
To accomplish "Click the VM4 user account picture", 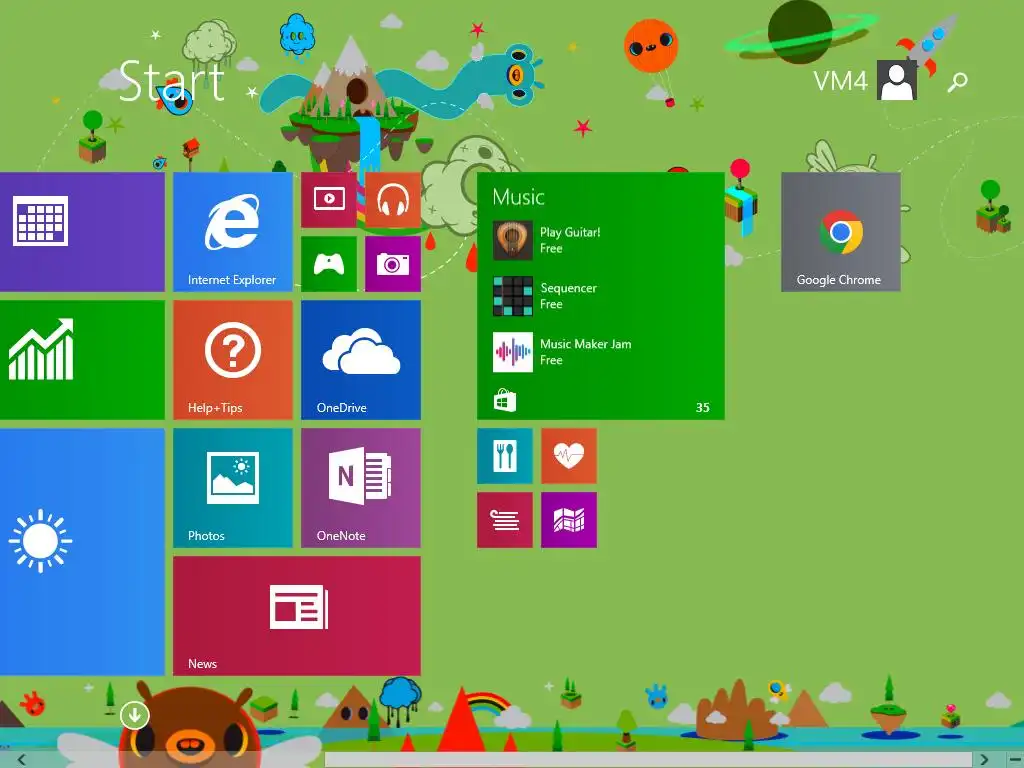I will 897,80.
